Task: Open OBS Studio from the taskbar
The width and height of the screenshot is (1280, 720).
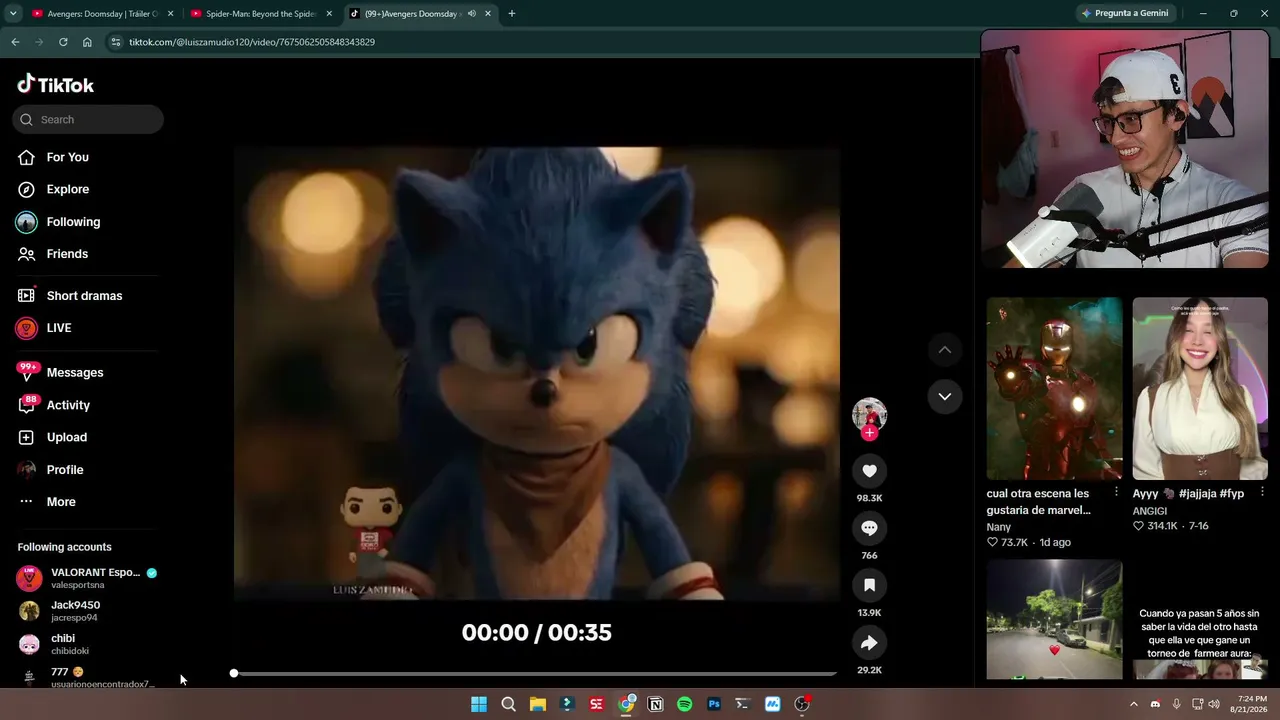Action: tap(802, 704)
